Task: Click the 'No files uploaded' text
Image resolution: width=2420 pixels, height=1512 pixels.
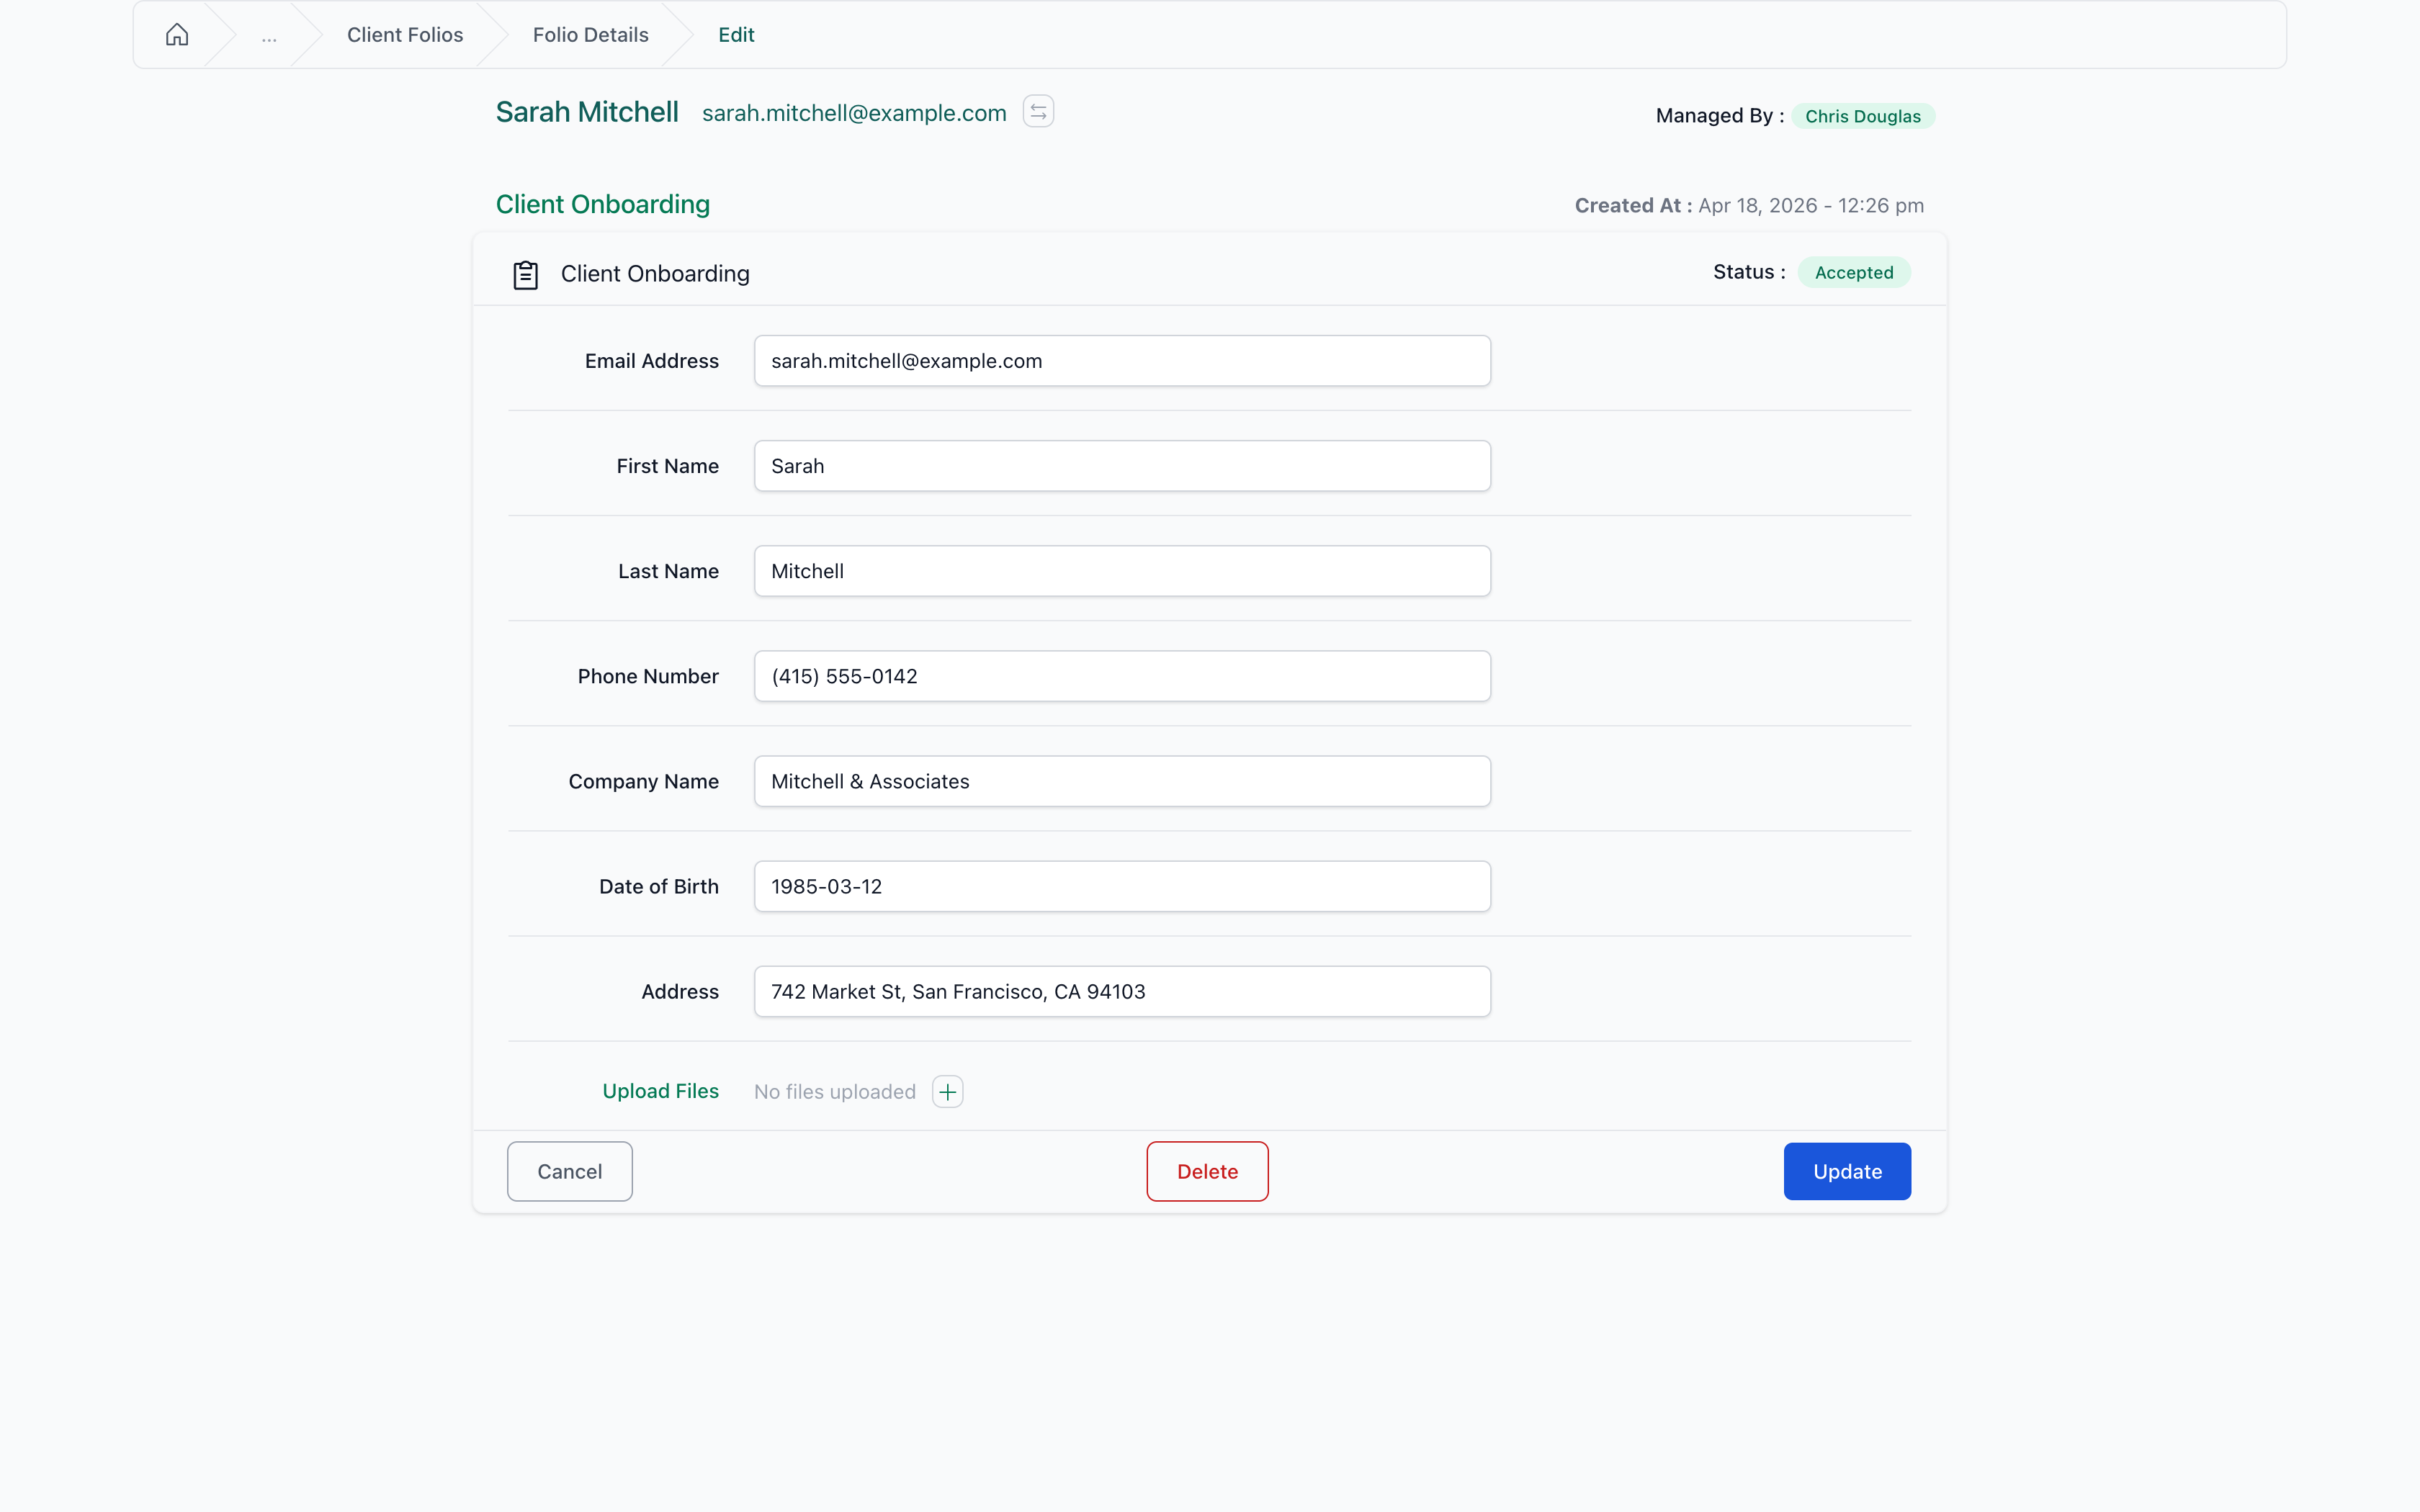Action: click(835, 1092)
